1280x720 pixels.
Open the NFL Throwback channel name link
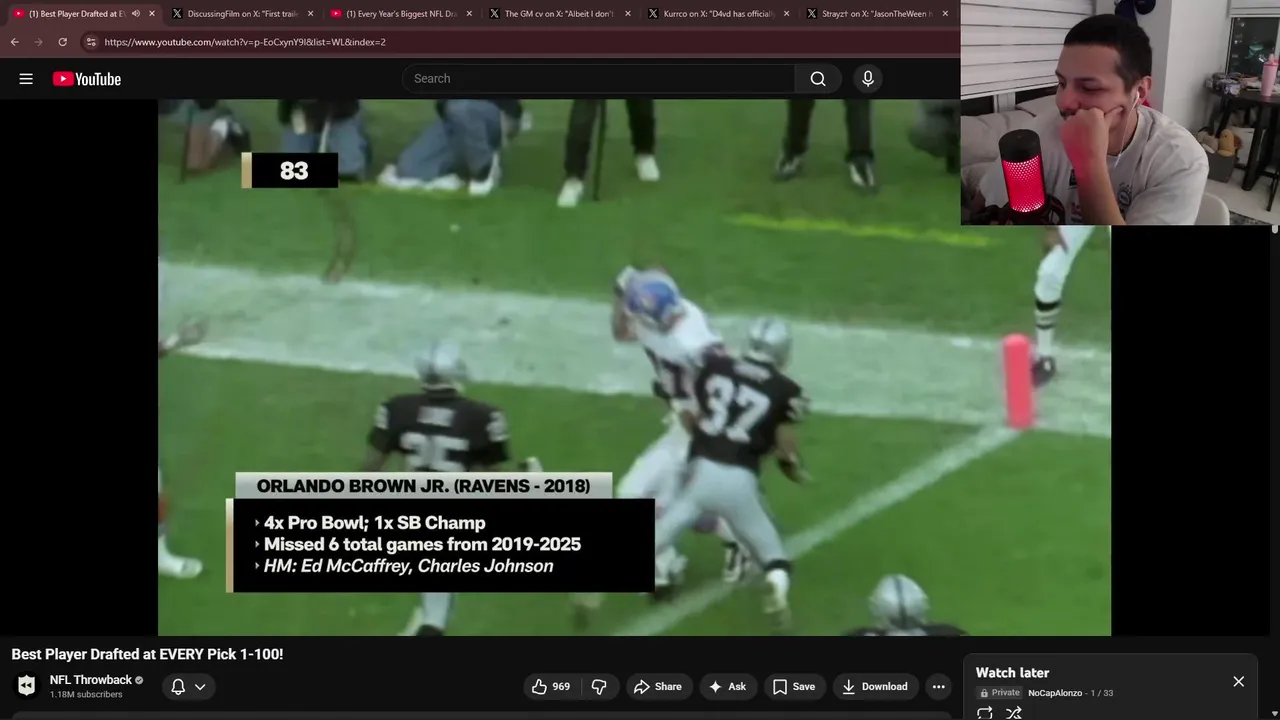point(91,680)
